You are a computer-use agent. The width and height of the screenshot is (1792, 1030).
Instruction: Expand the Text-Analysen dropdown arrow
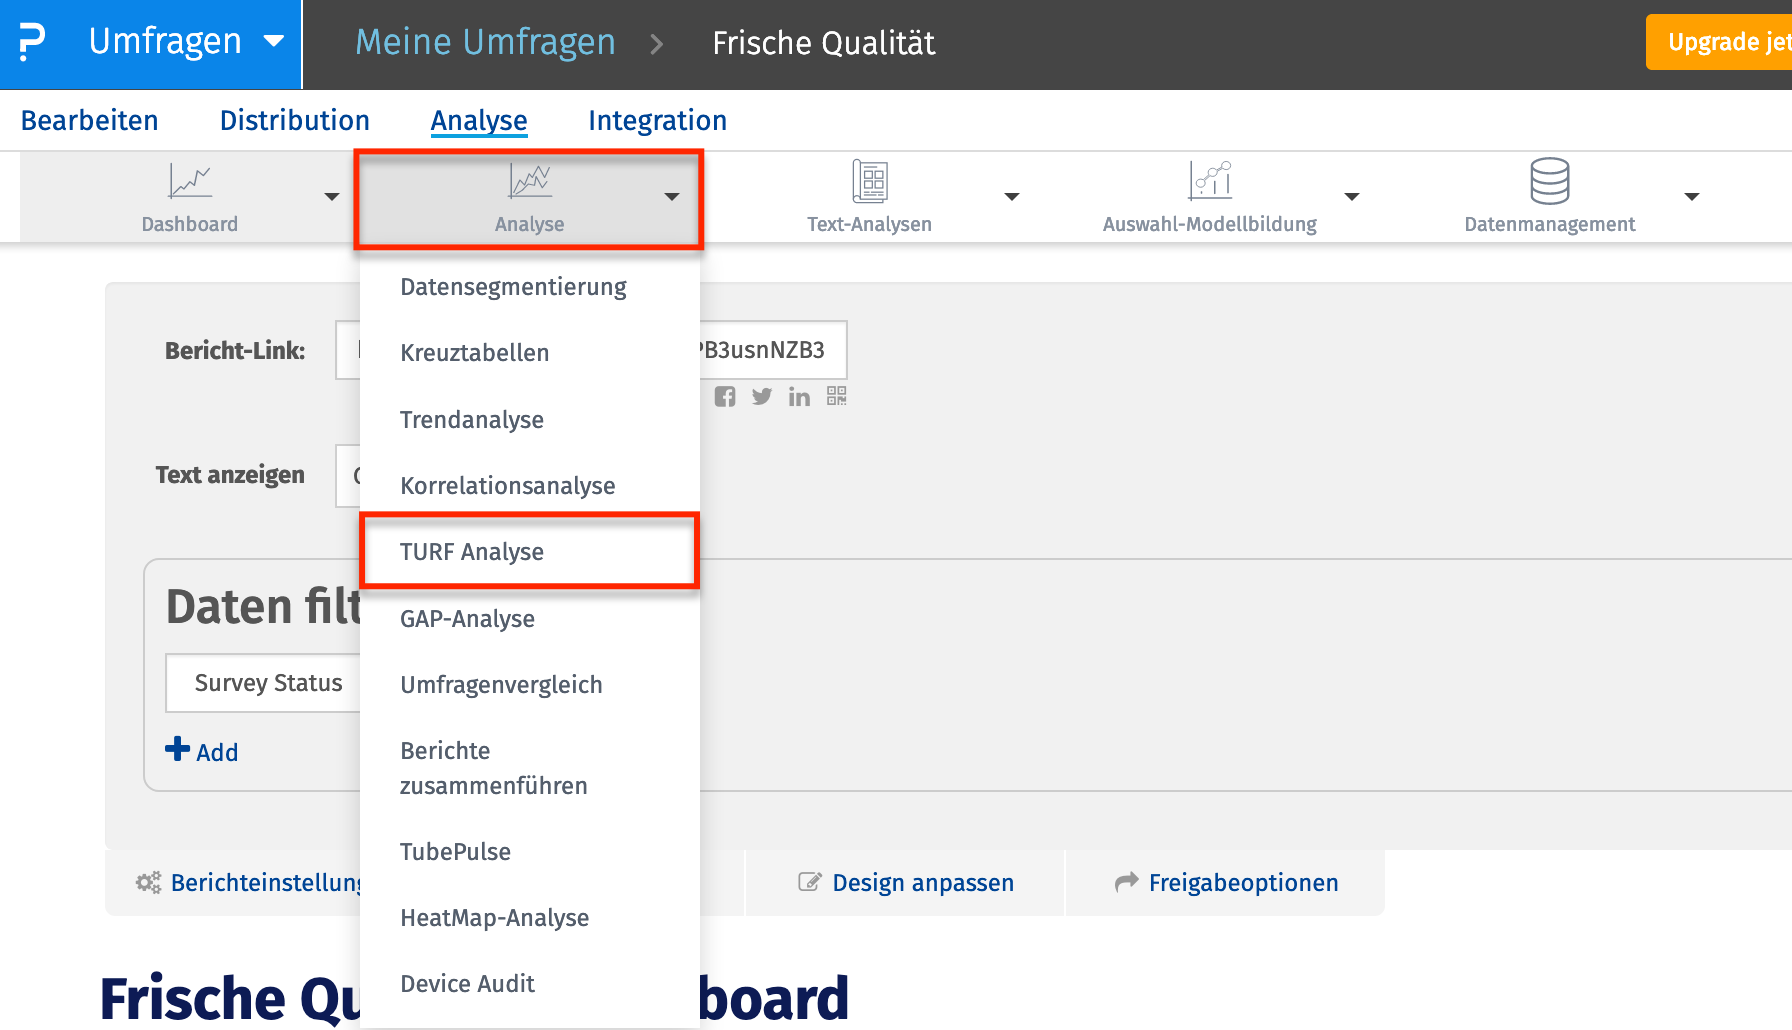[x=1012, y=197]
